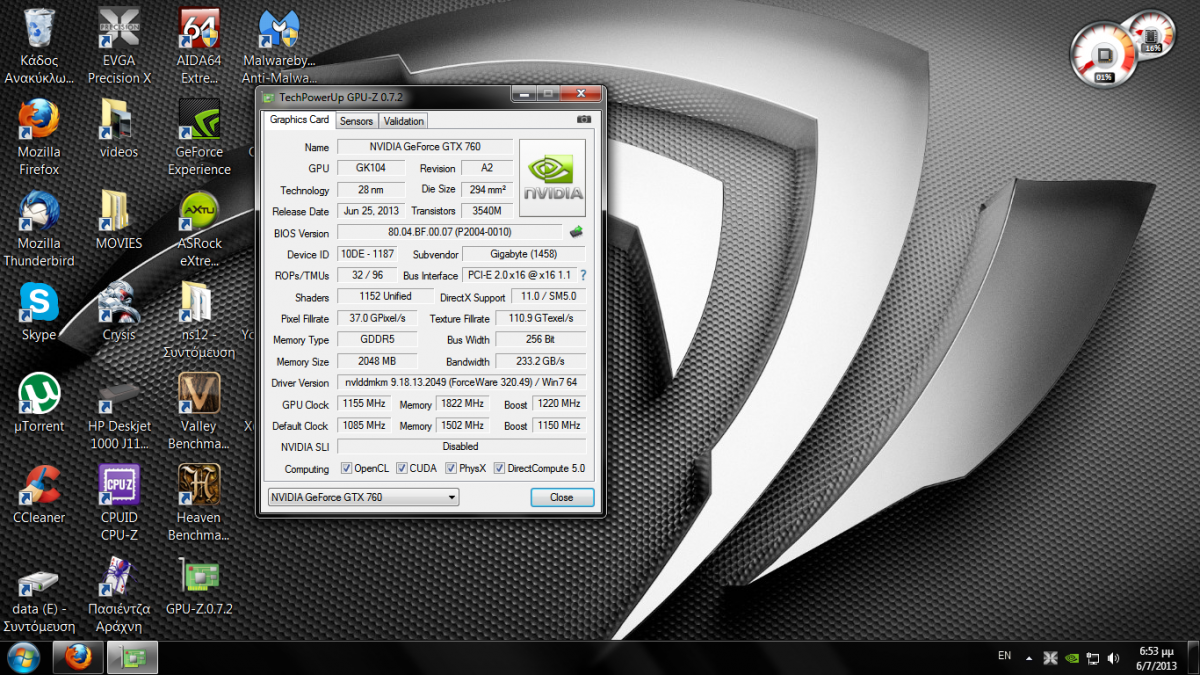Click the Memory Size value 2048 MB

pos(376,361)
